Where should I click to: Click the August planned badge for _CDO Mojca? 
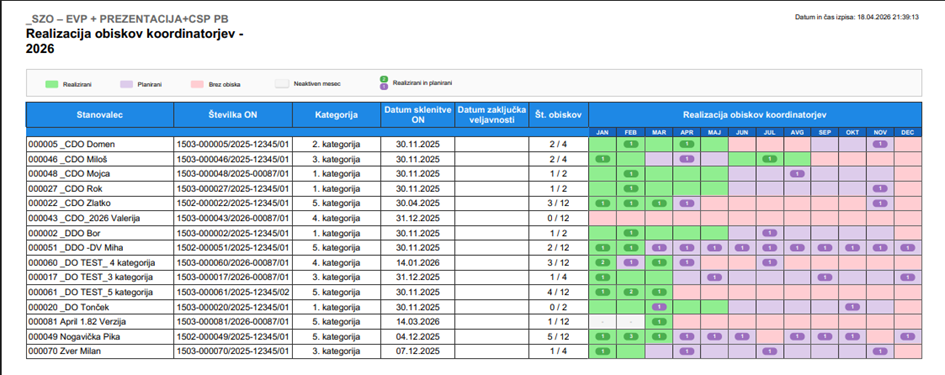[797, 174]
